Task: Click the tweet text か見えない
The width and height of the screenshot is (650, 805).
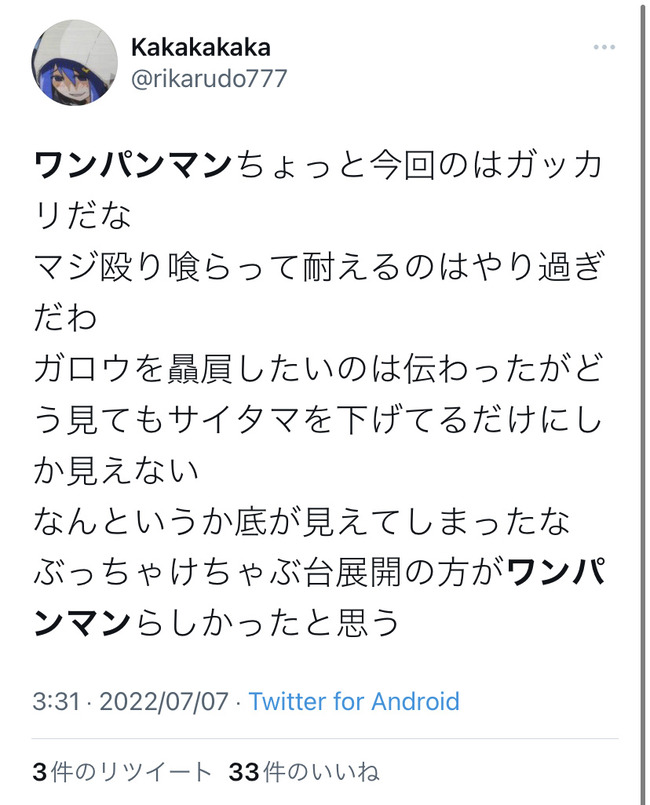Action: coord(116,470)
